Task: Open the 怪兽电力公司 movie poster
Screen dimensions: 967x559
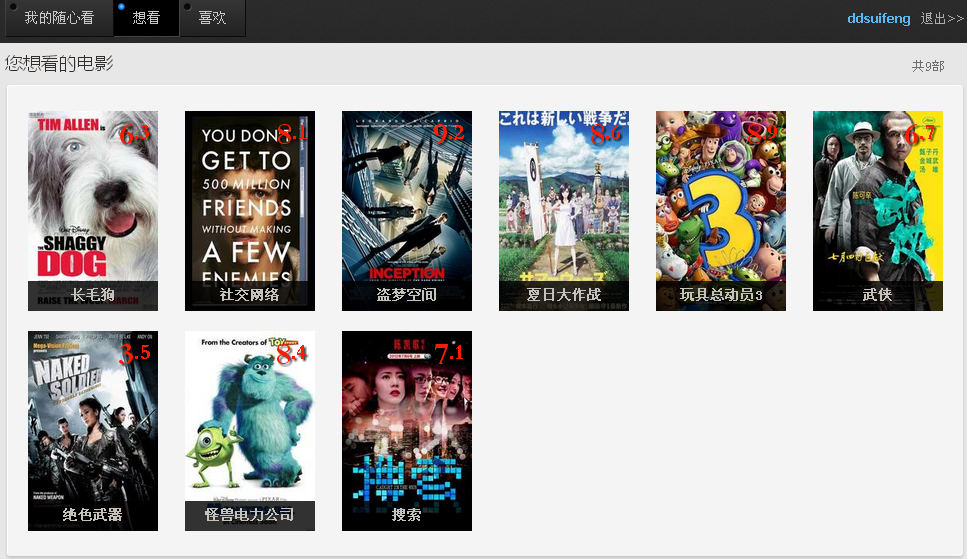Action: tap(250, 431)
